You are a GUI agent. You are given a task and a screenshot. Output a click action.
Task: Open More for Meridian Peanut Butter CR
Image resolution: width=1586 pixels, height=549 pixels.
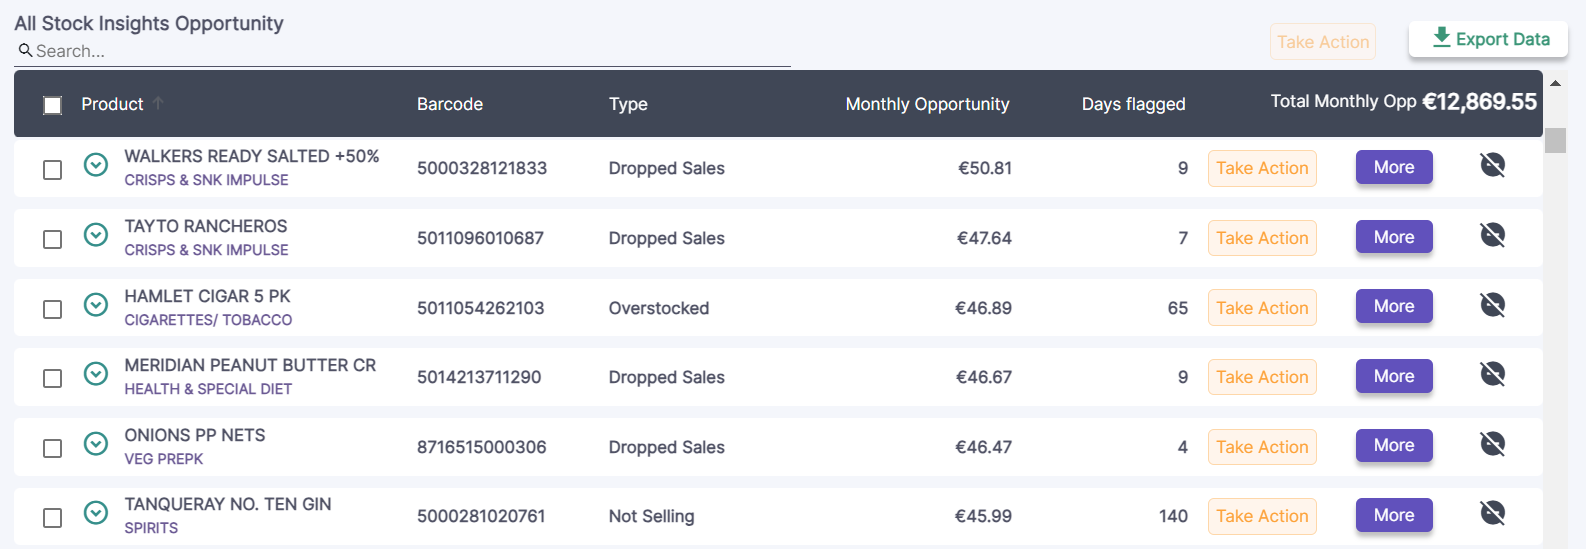[x=1393, y=376]
